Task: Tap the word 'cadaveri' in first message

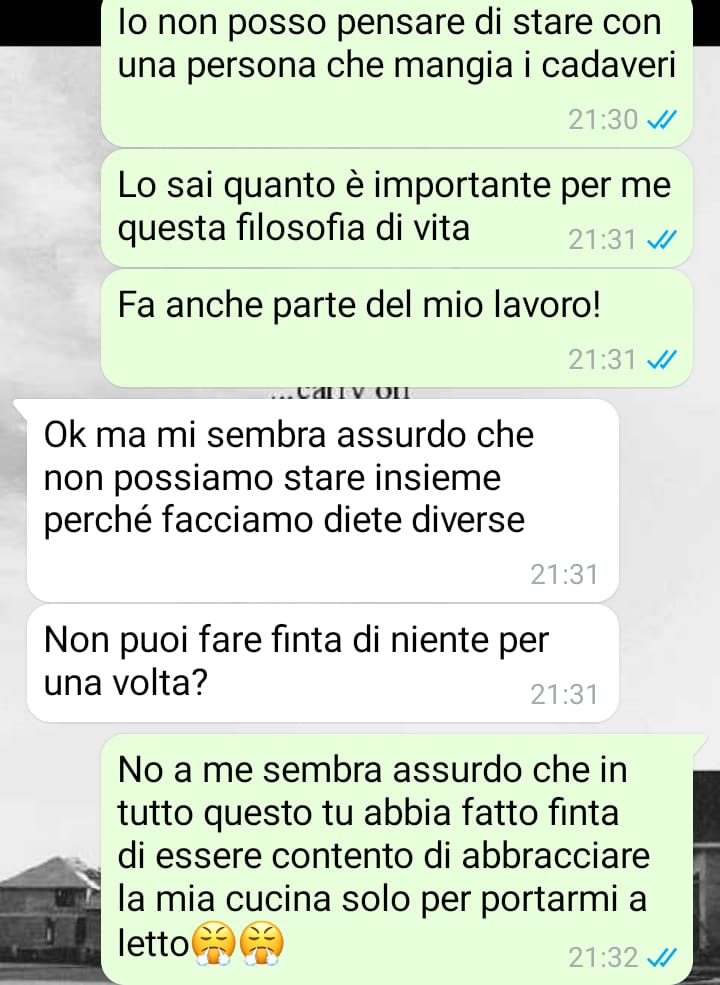Action: [x=608, y=65]
